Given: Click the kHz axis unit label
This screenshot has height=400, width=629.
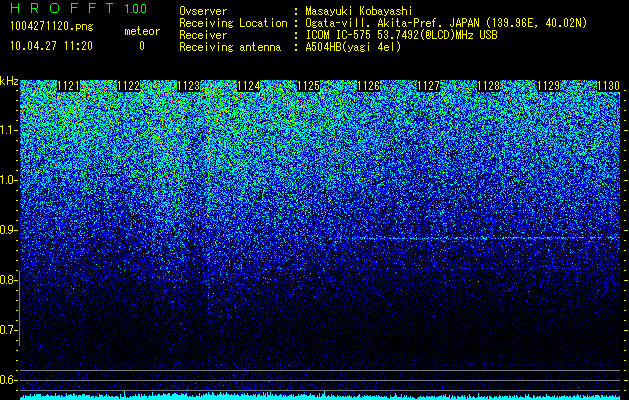Looking at the screenshot, I should pyautogui.click(x=9, y=81).
